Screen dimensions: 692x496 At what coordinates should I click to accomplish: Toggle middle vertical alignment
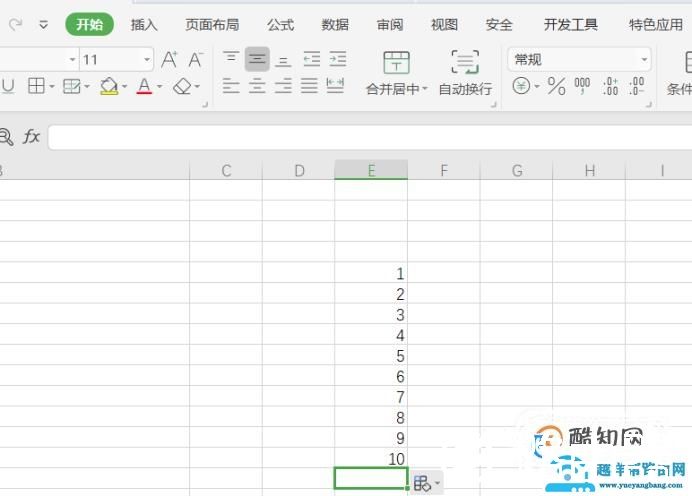257,59
